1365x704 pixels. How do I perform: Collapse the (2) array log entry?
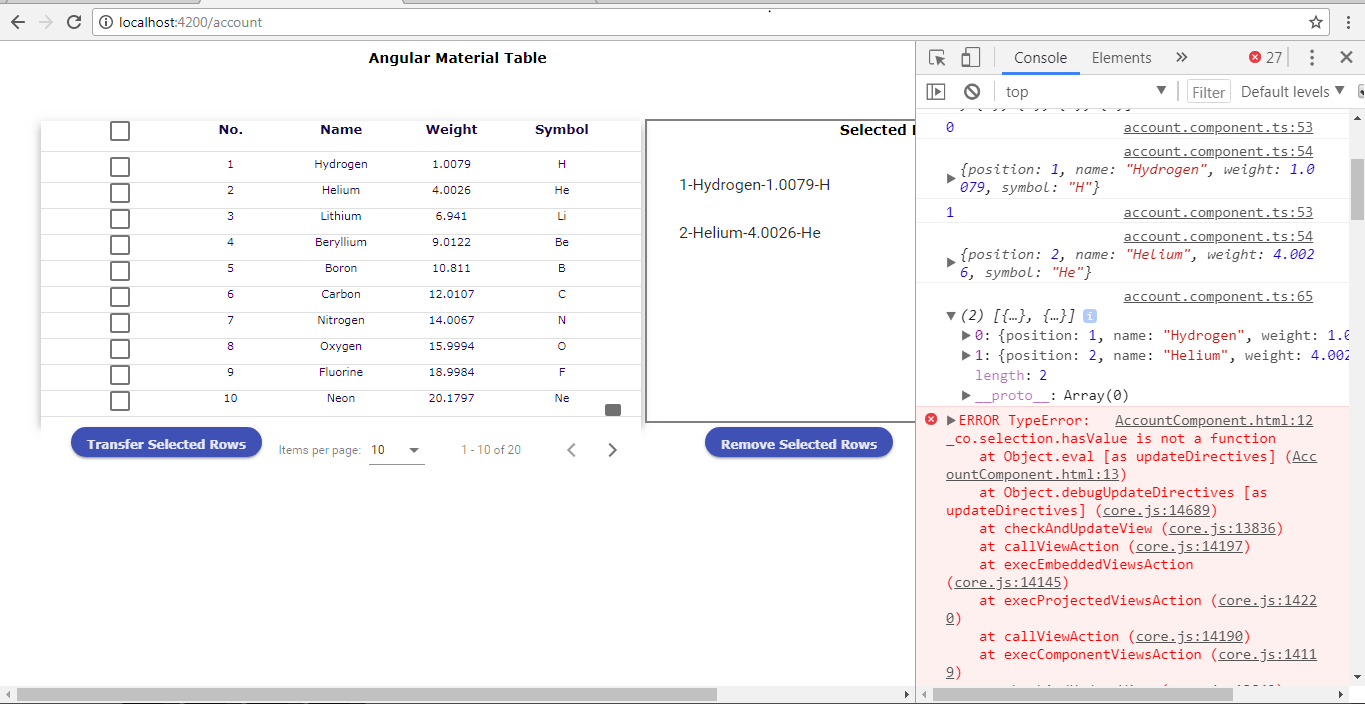click(x=951, y=316)
